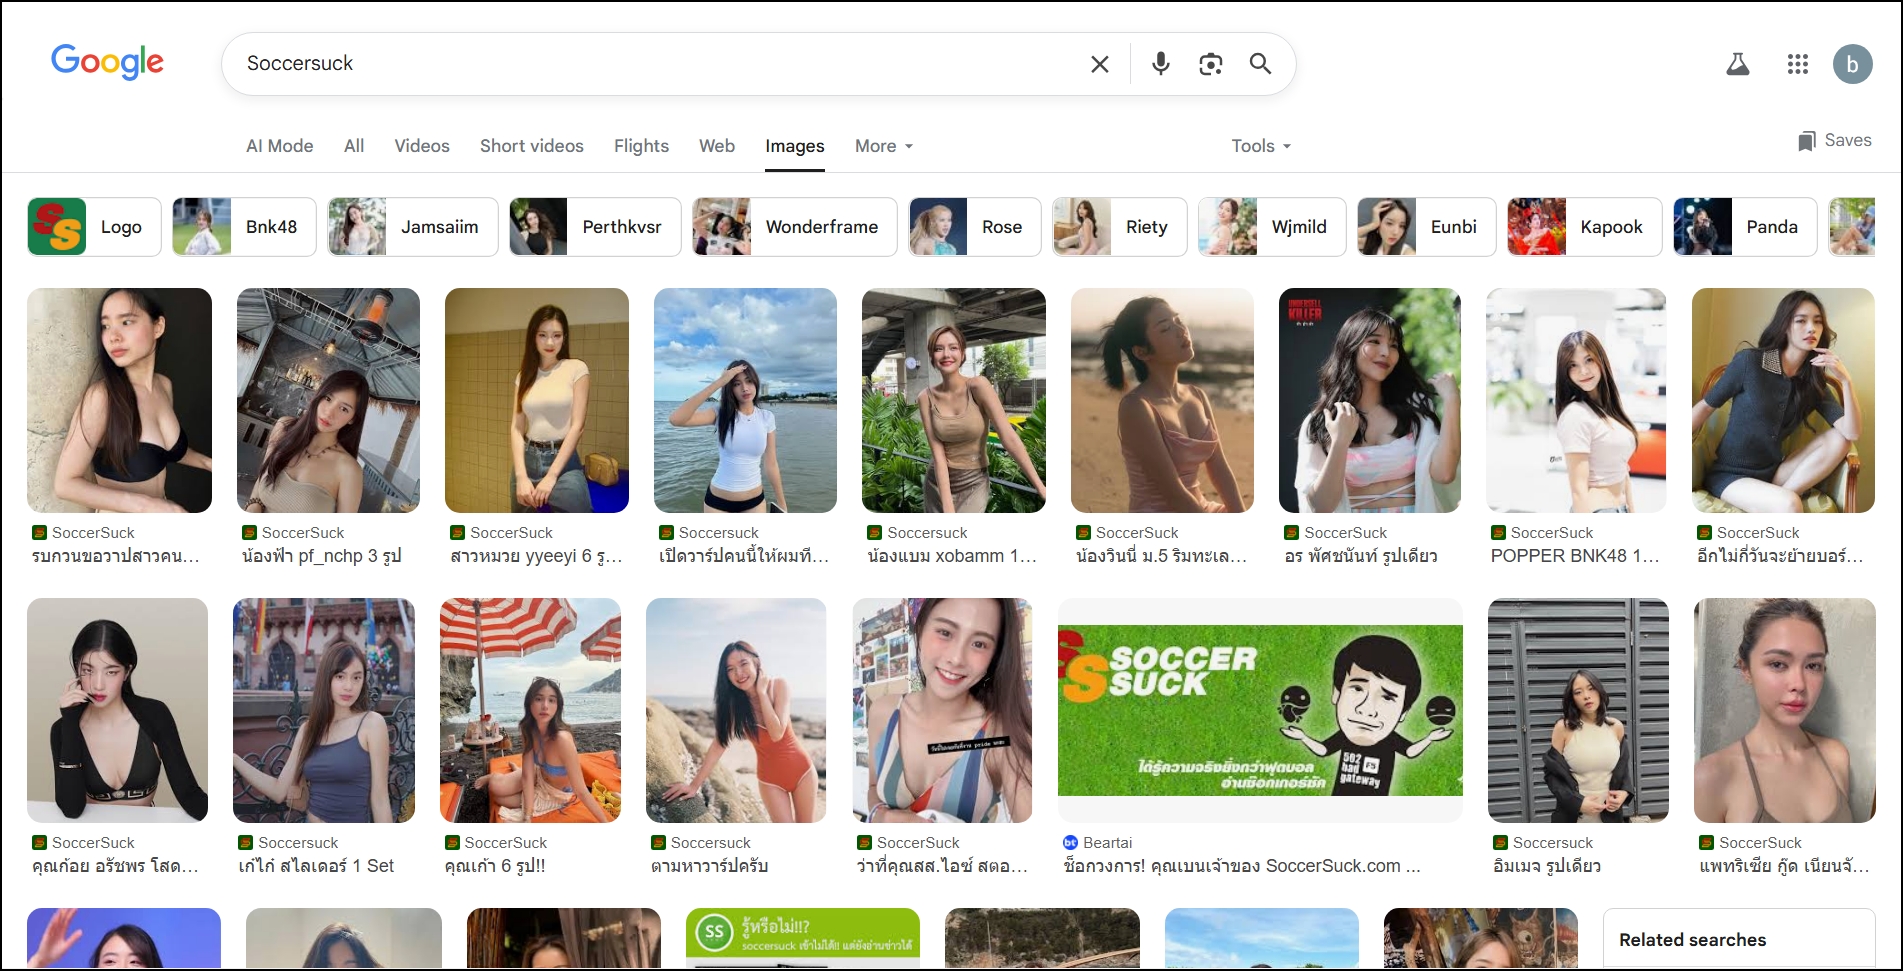Expand the Tools dropdown

coord(1260,146)
